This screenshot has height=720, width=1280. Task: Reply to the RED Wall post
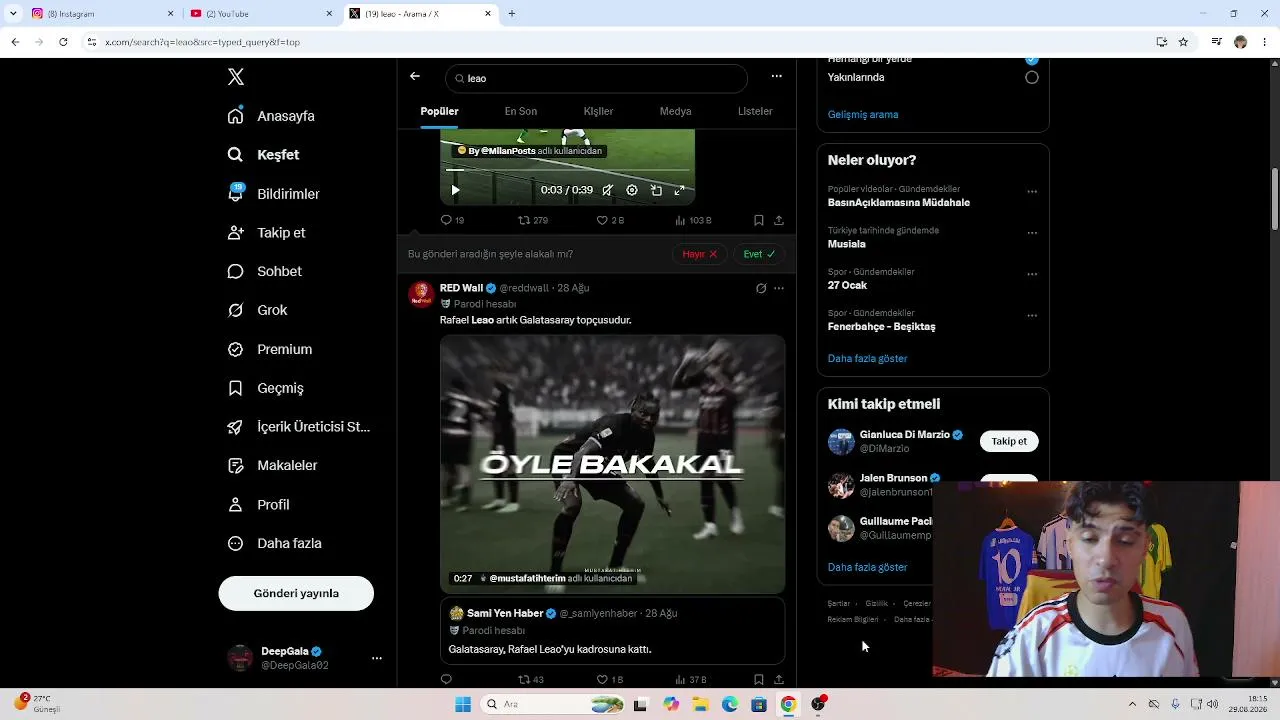(x=446, y=680)
